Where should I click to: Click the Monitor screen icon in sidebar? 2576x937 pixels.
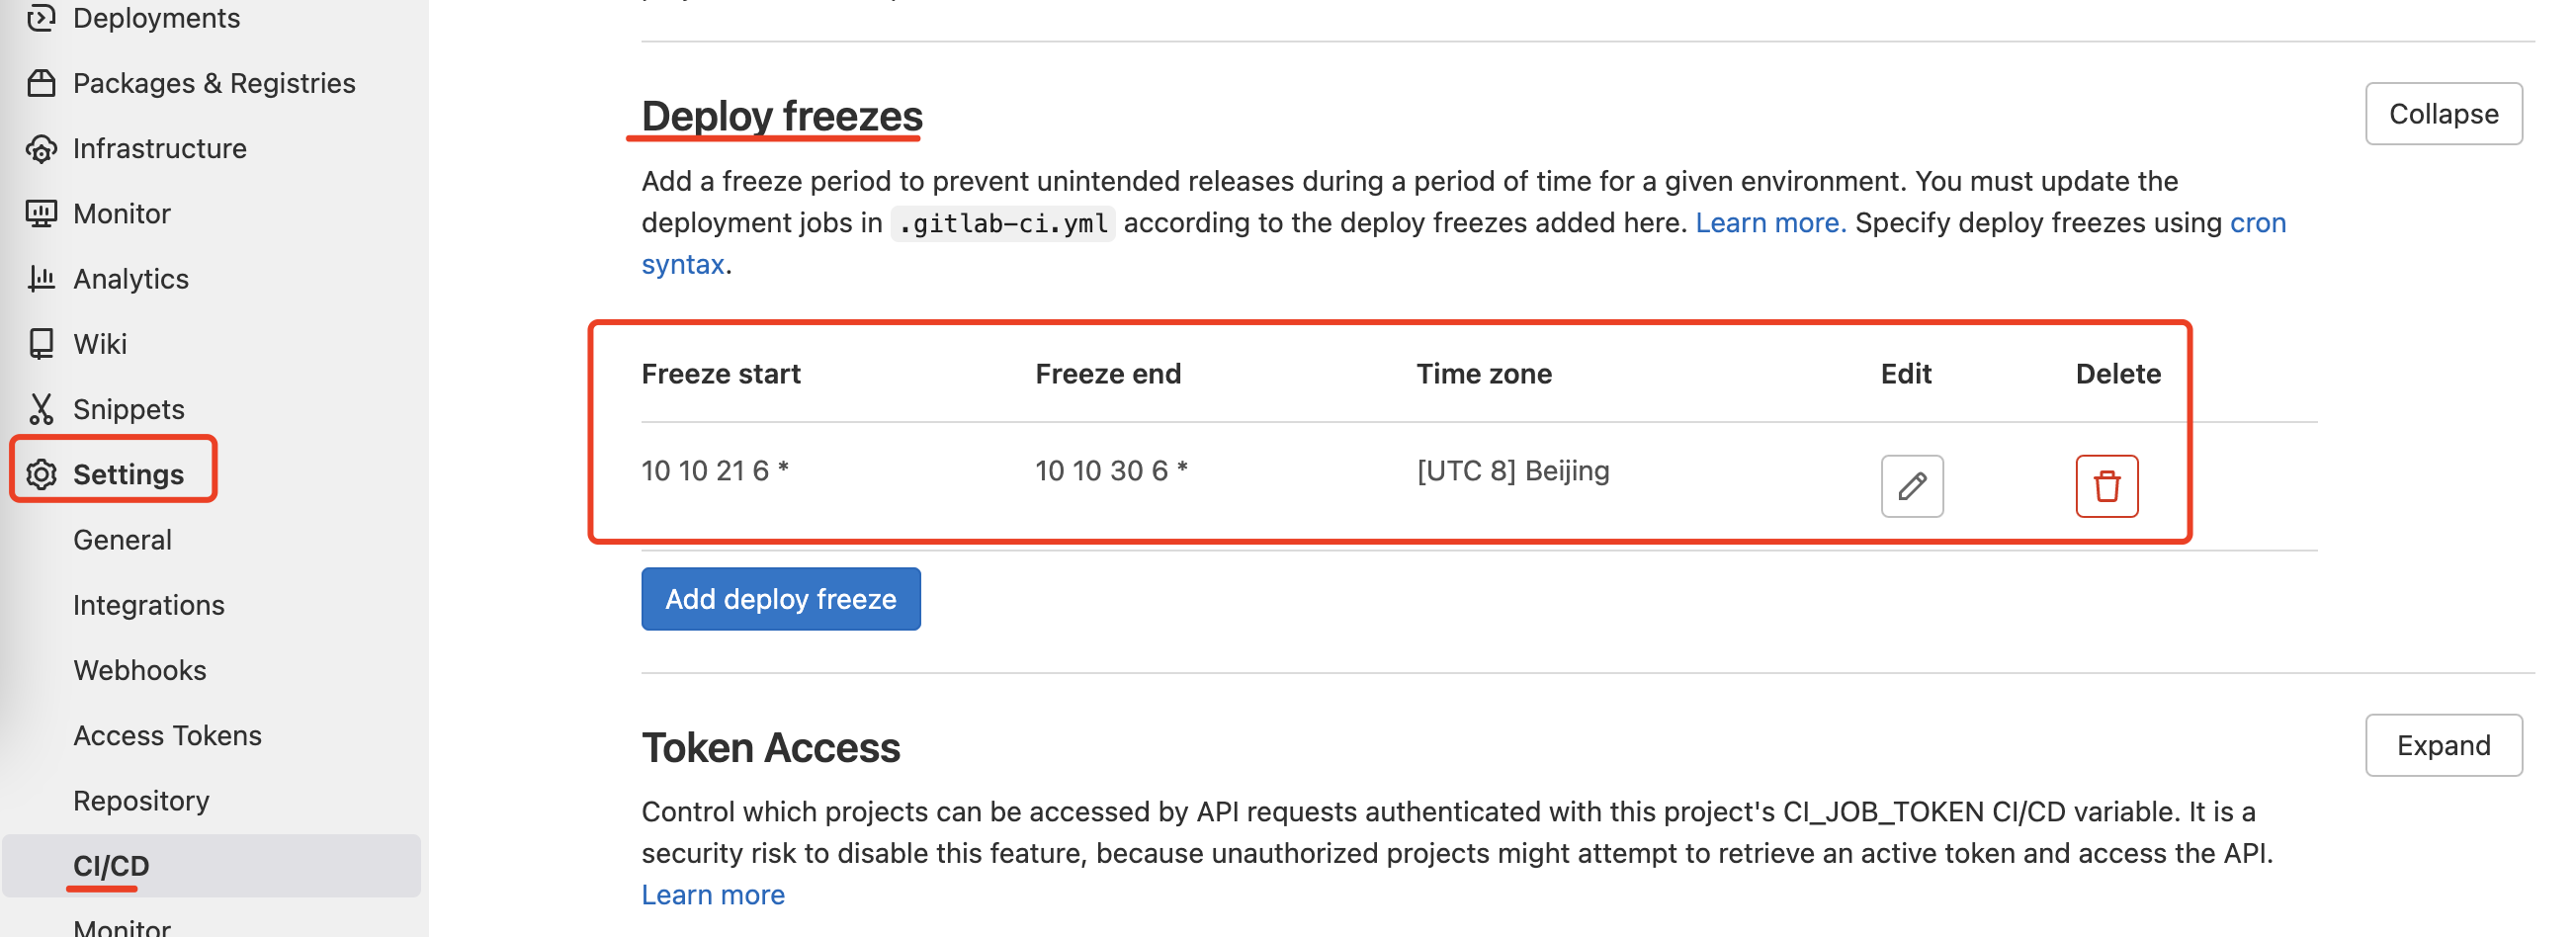41,213
